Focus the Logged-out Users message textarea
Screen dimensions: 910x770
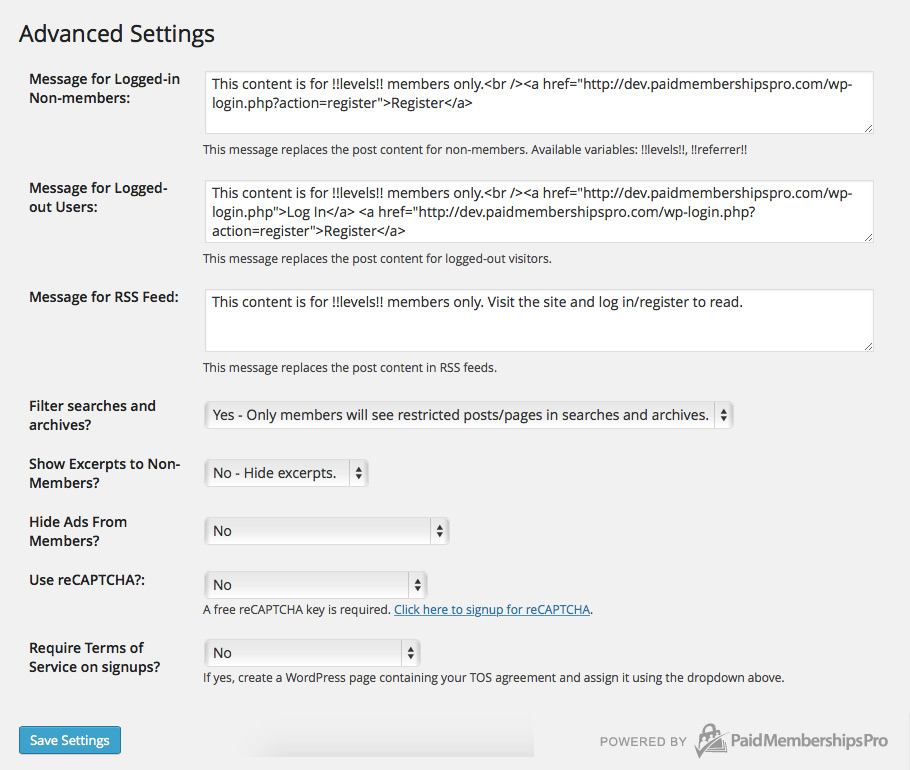click(538, 211)
